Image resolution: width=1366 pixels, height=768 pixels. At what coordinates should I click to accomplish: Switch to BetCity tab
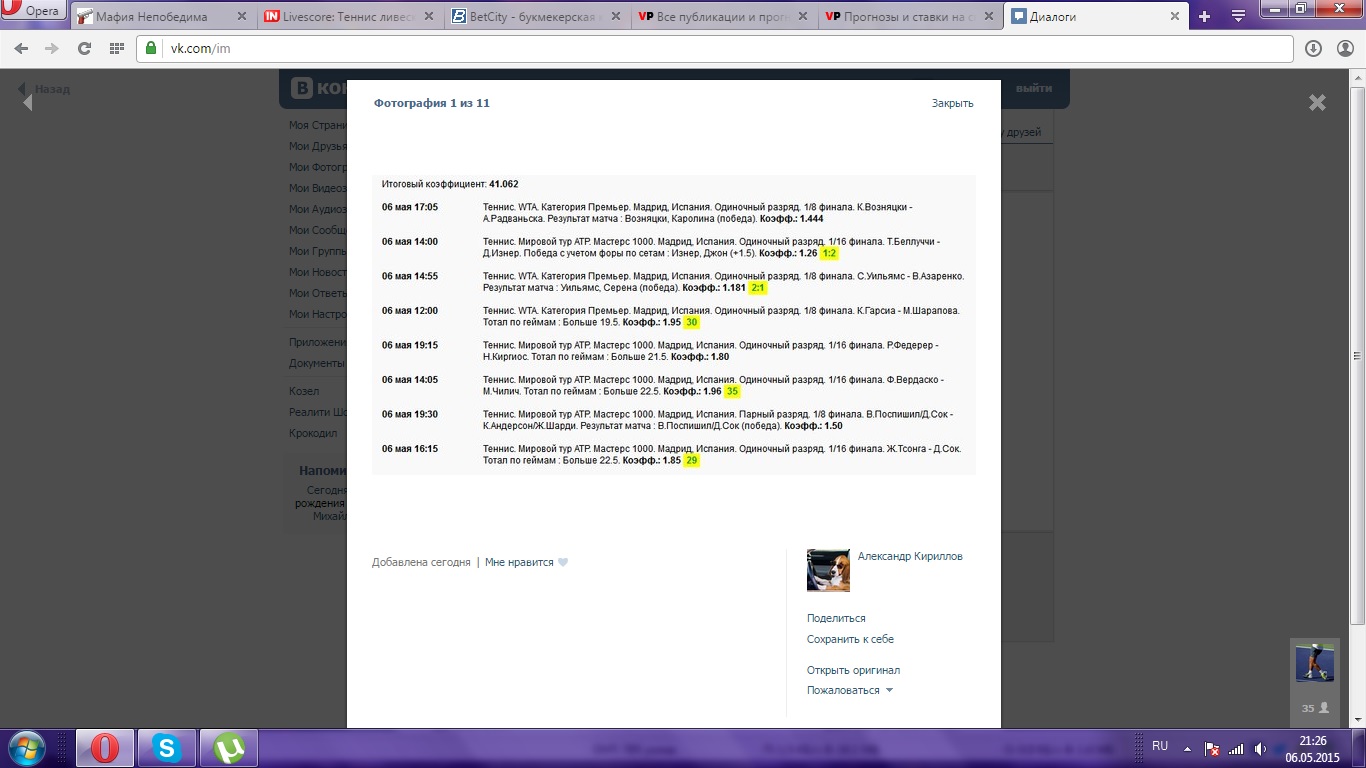535,16
